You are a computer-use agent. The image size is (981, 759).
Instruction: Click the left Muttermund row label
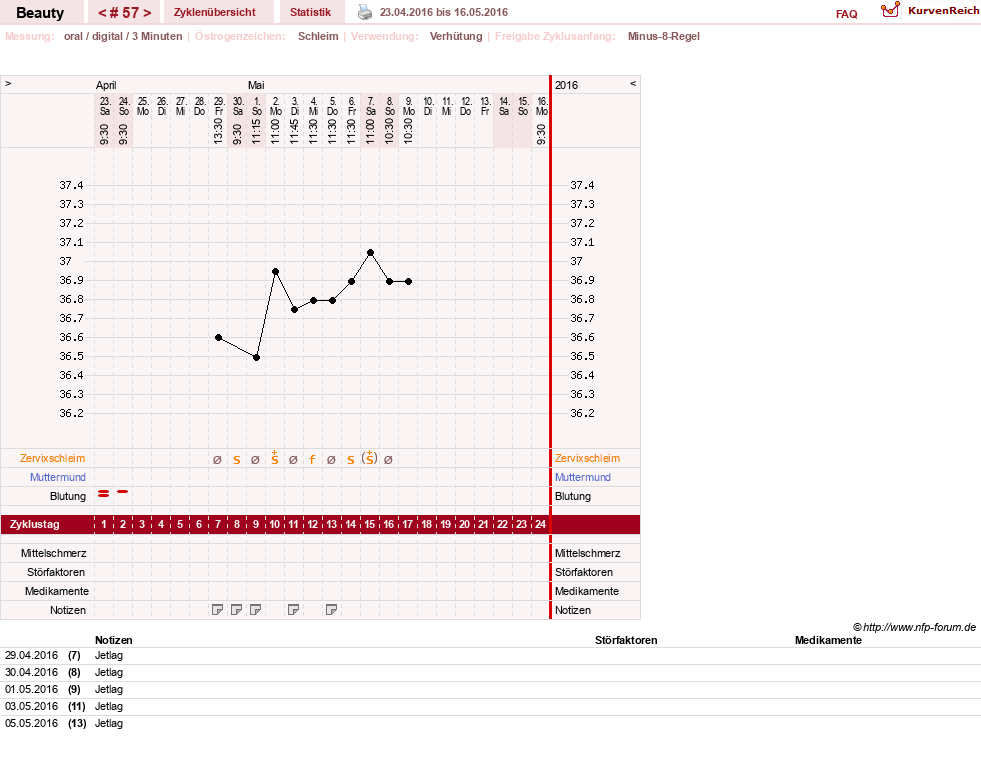58,477
